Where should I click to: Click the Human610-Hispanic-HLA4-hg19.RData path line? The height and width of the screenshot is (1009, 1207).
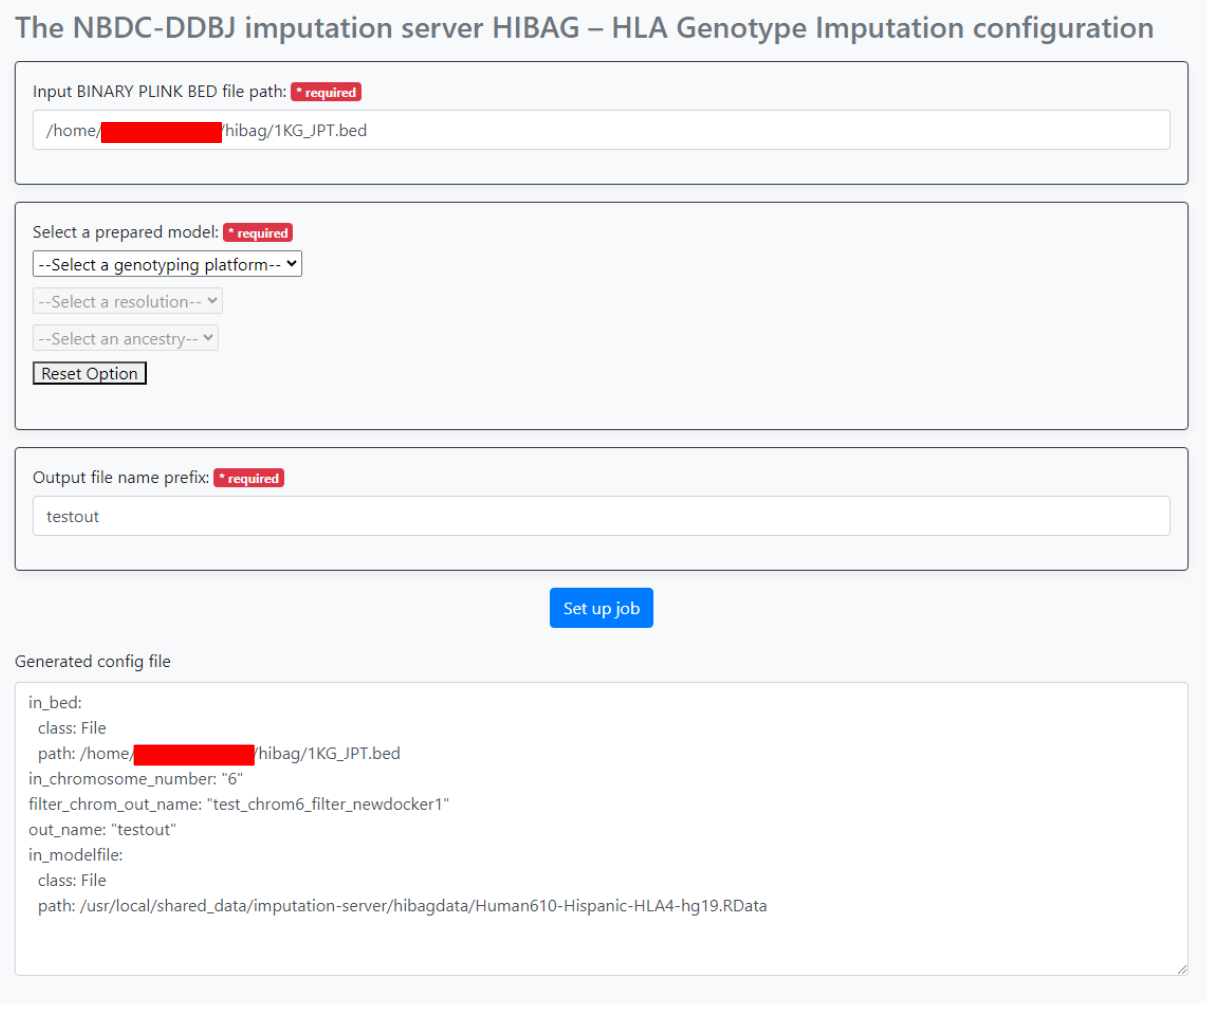coord(402,906)
